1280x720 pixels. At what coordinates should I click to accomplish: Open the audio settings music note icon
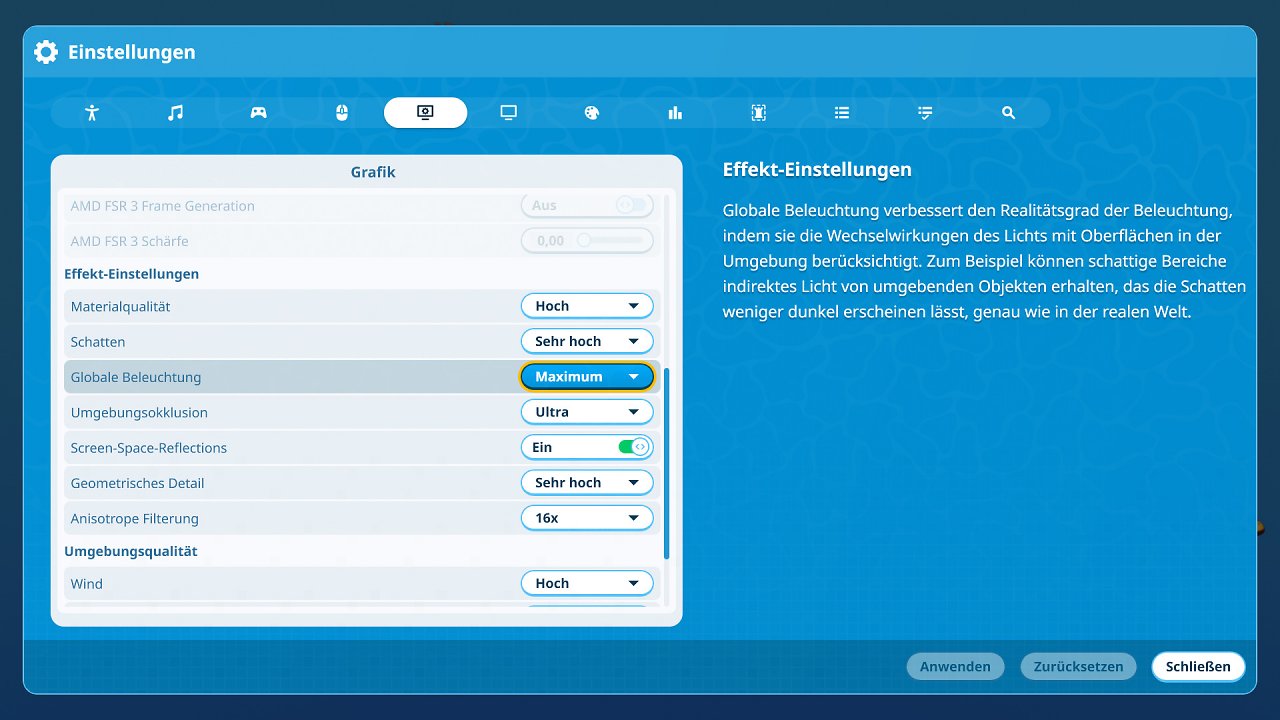[x=175, y=113]
